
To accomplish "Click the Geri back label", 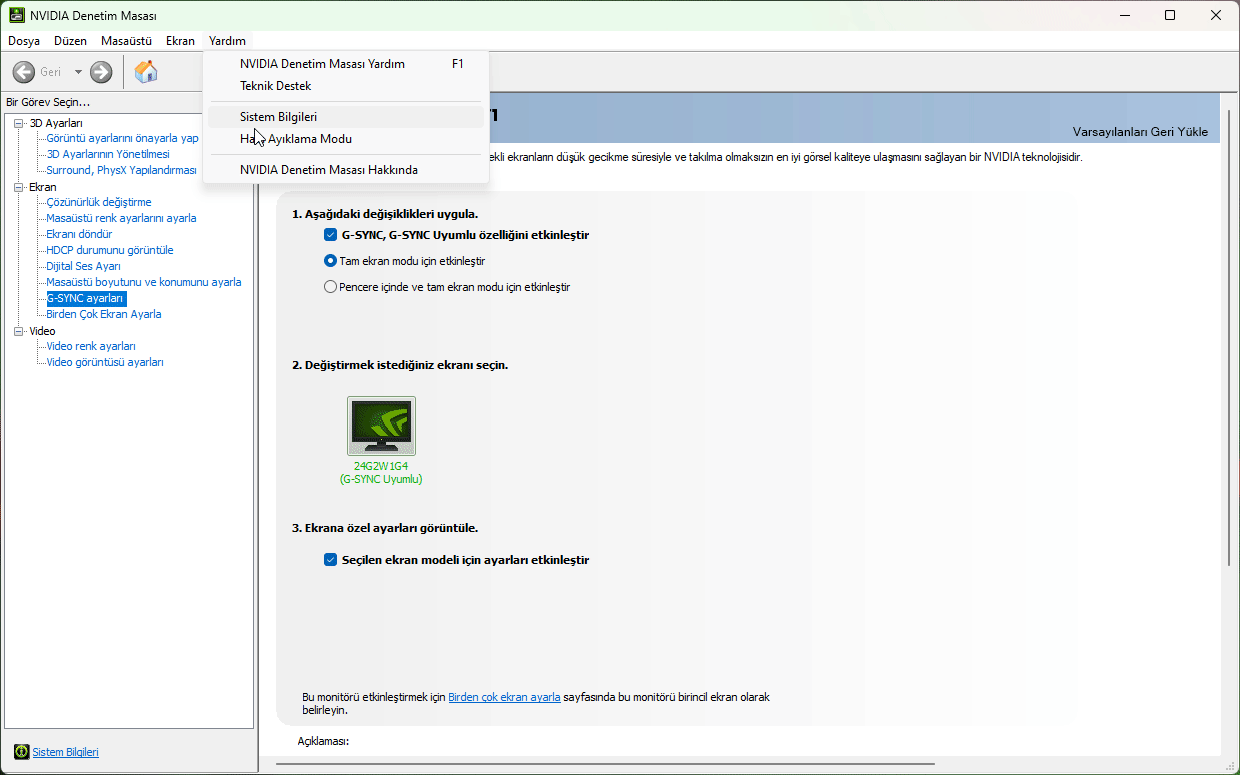I will click(x=50, y=72).
